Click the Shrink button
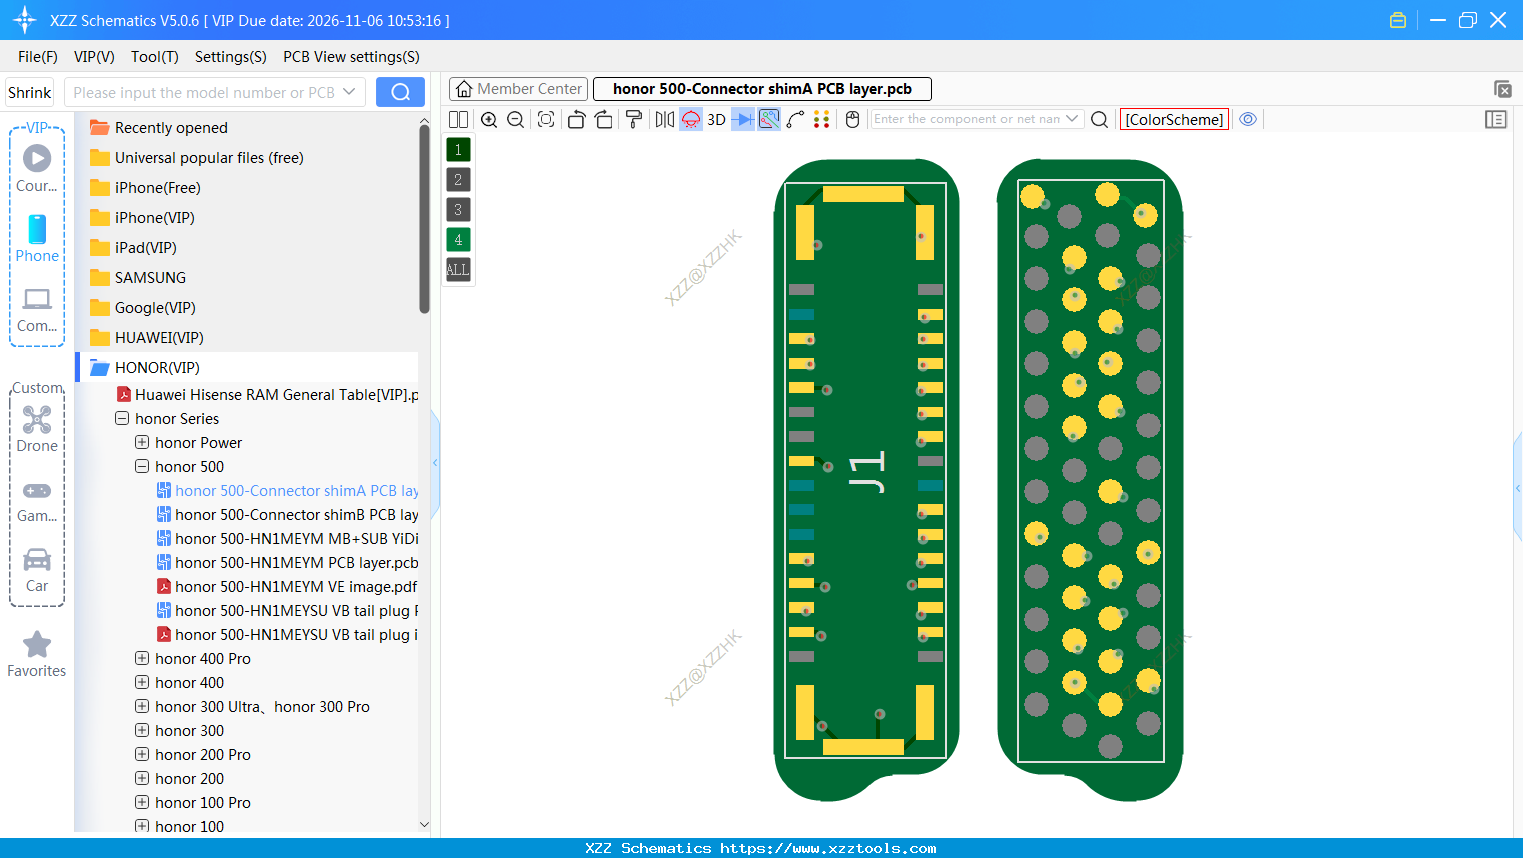This screenshot has width=1523, height=858. [x=29, y=91]
